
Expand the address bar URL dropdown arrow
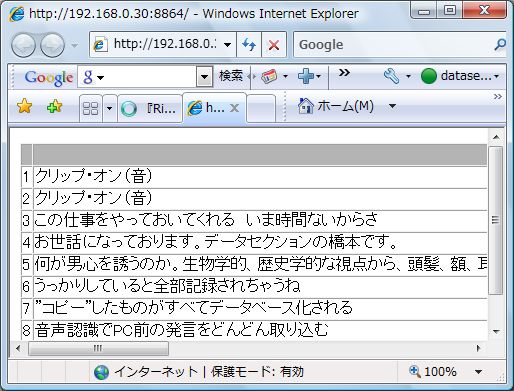coord(228,44)
